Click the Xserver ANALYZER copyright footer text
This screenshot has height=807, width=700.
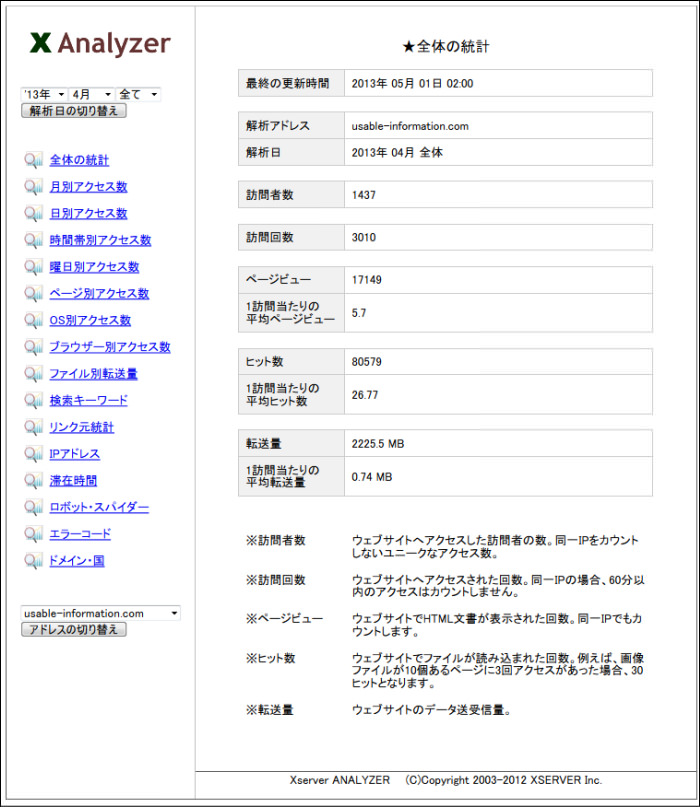446,780
